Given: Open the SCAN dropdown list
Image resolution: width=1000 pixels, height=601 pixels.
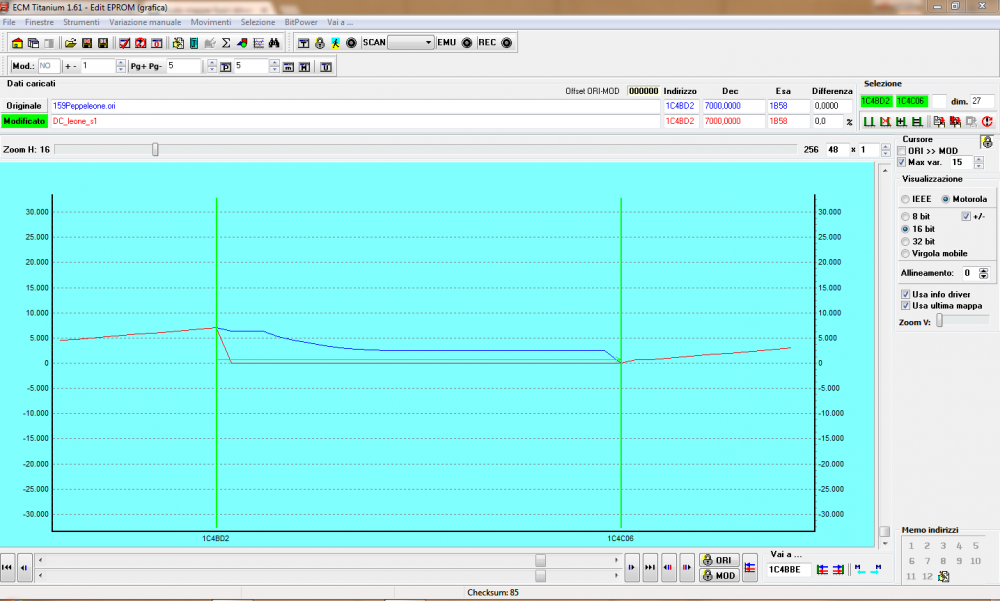Looking at the screenshot, I should (x=429, y=43).
